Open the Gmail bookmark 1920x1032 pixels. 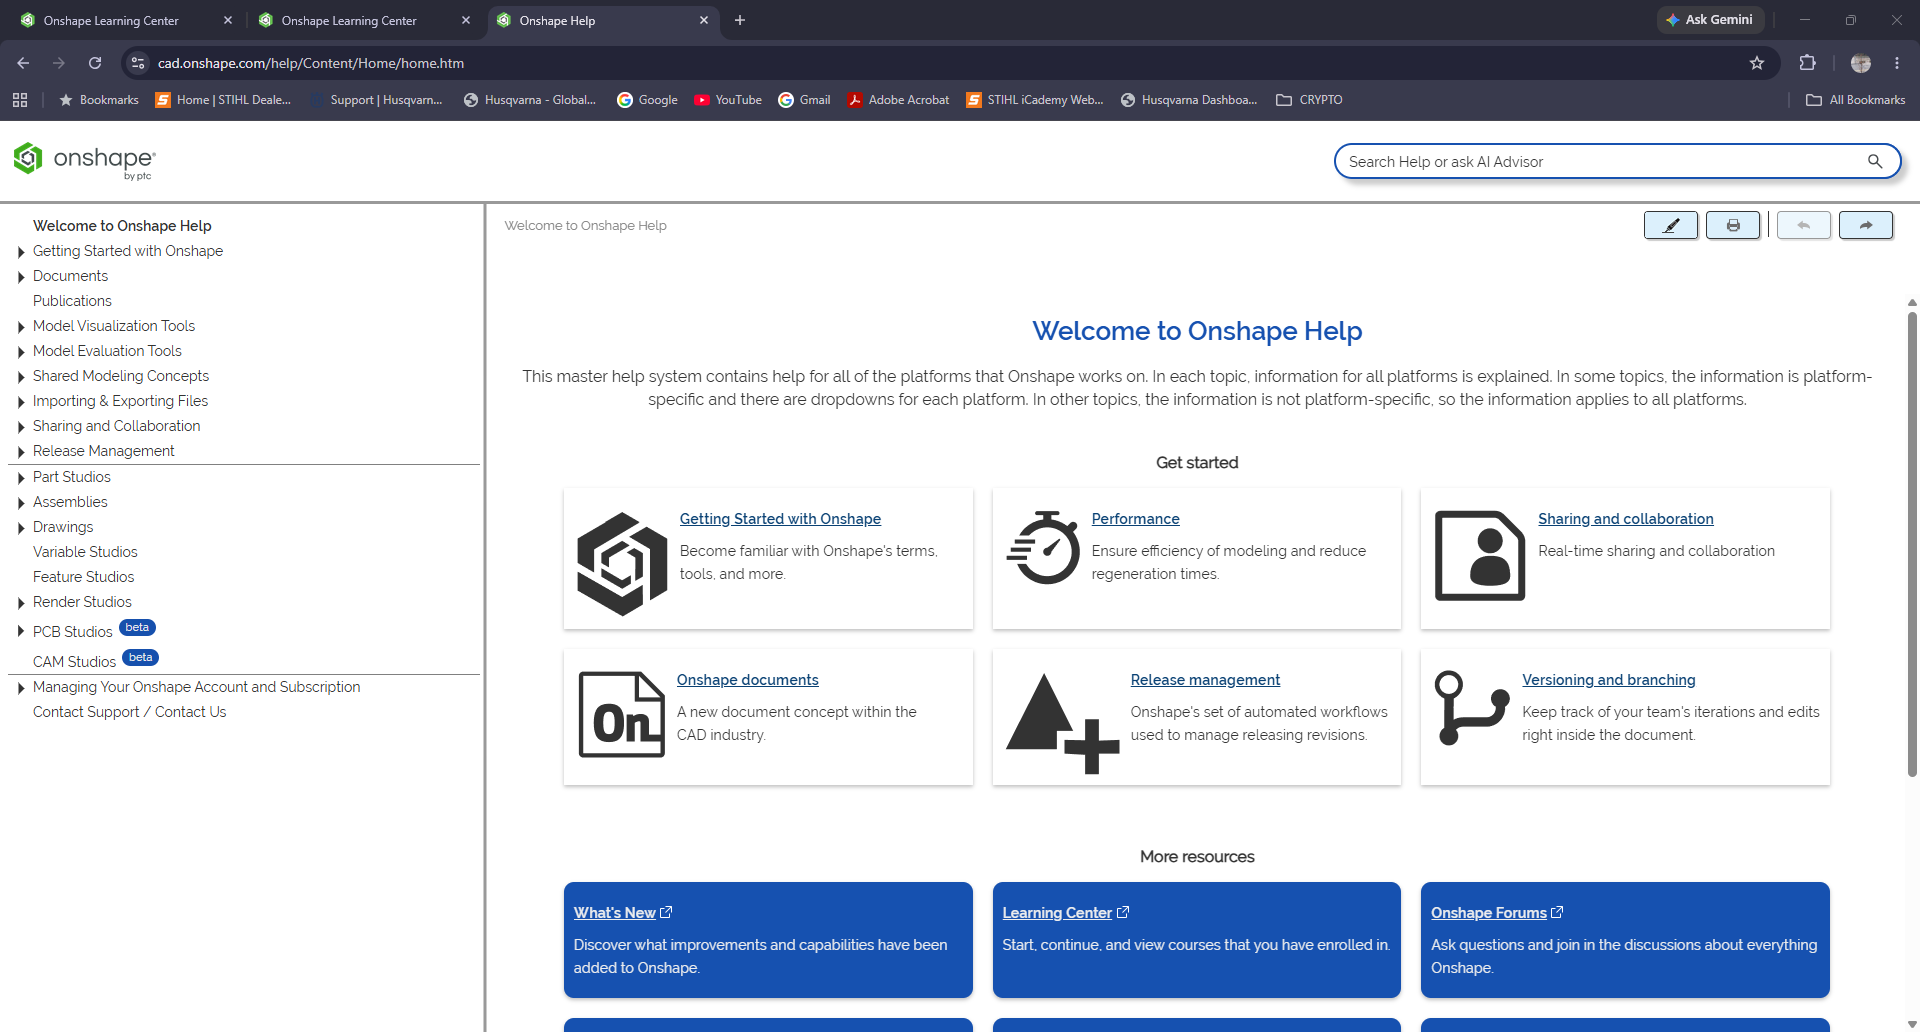[x=805, y=100]
